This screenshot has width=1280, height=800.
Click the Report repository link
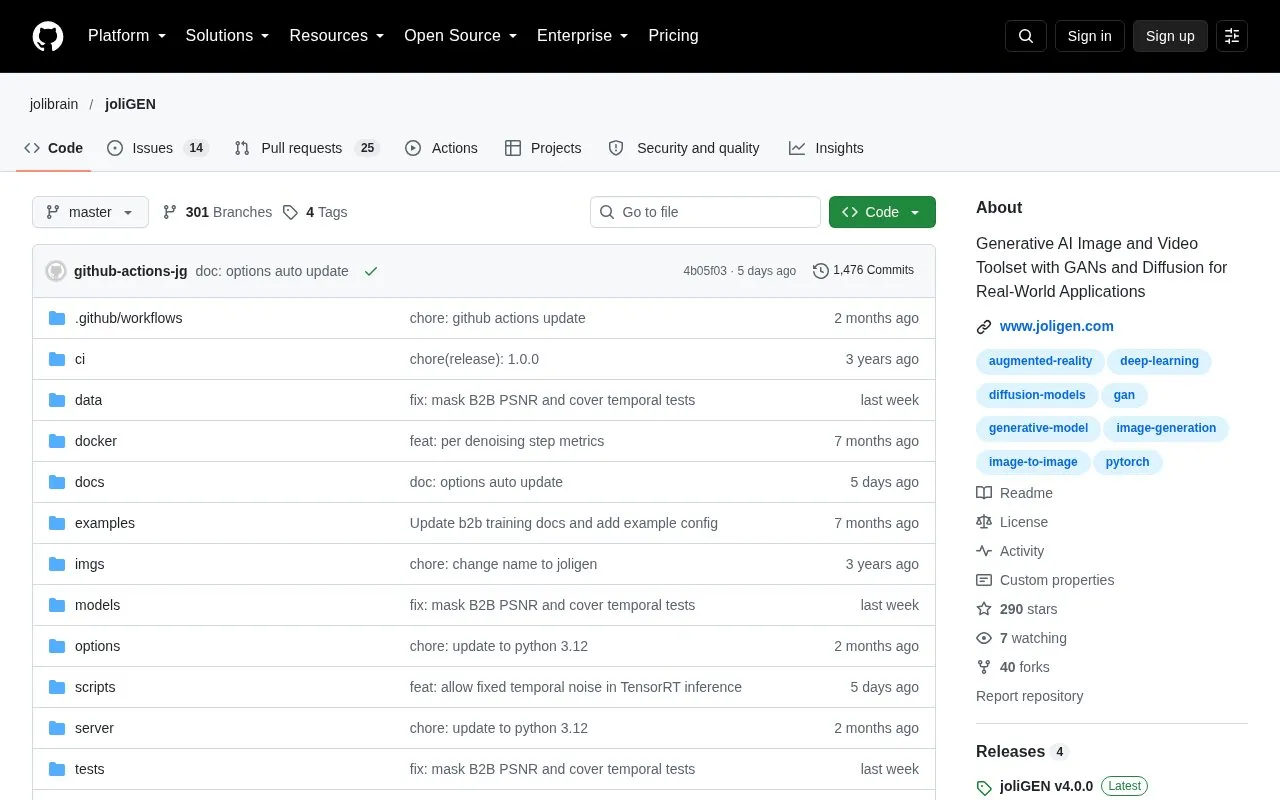[1029, 696]
